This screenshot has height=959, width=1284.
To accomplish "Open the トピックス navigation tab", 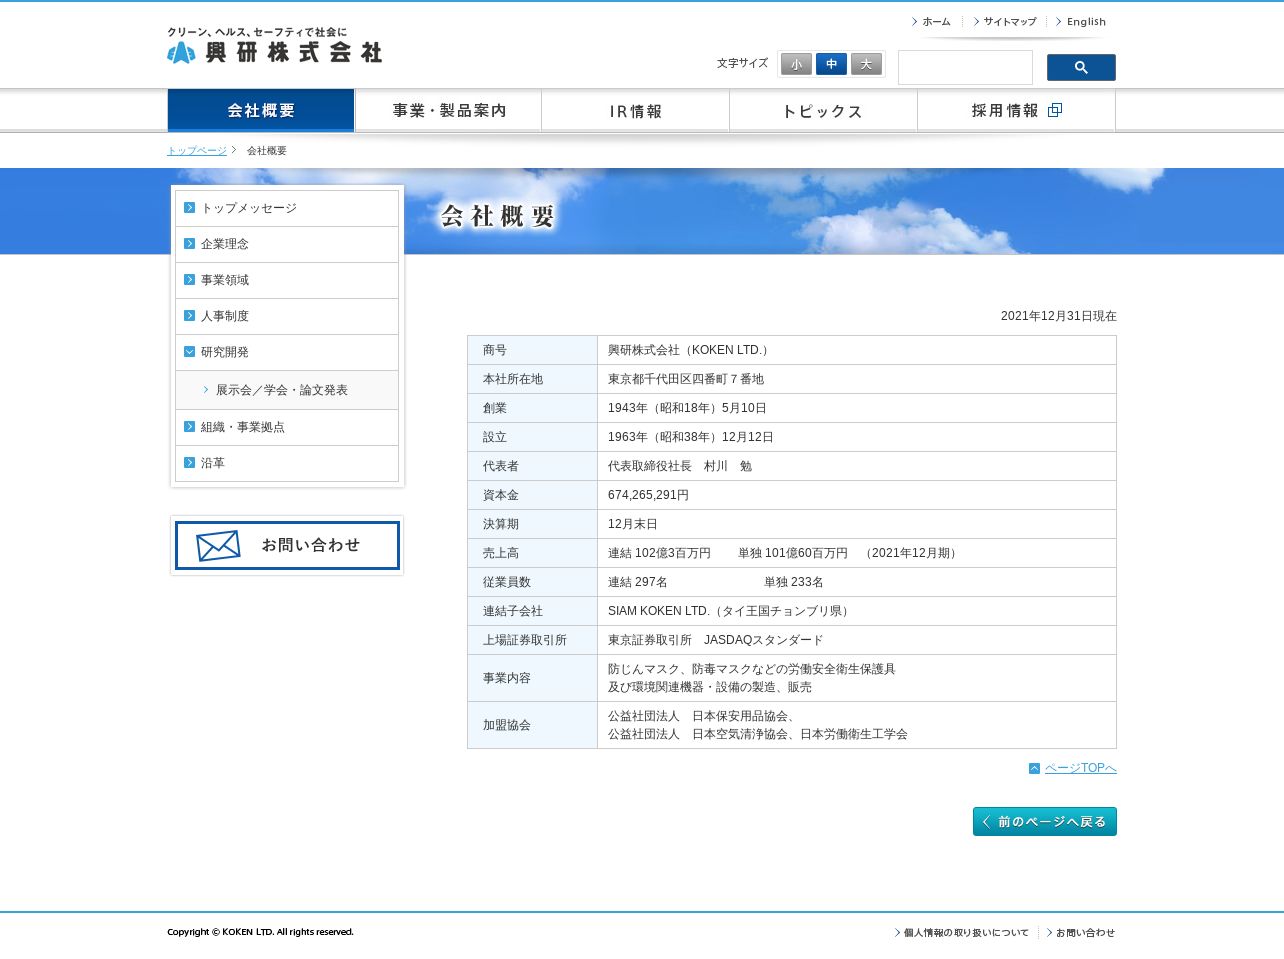I will [x=823, y=110].
